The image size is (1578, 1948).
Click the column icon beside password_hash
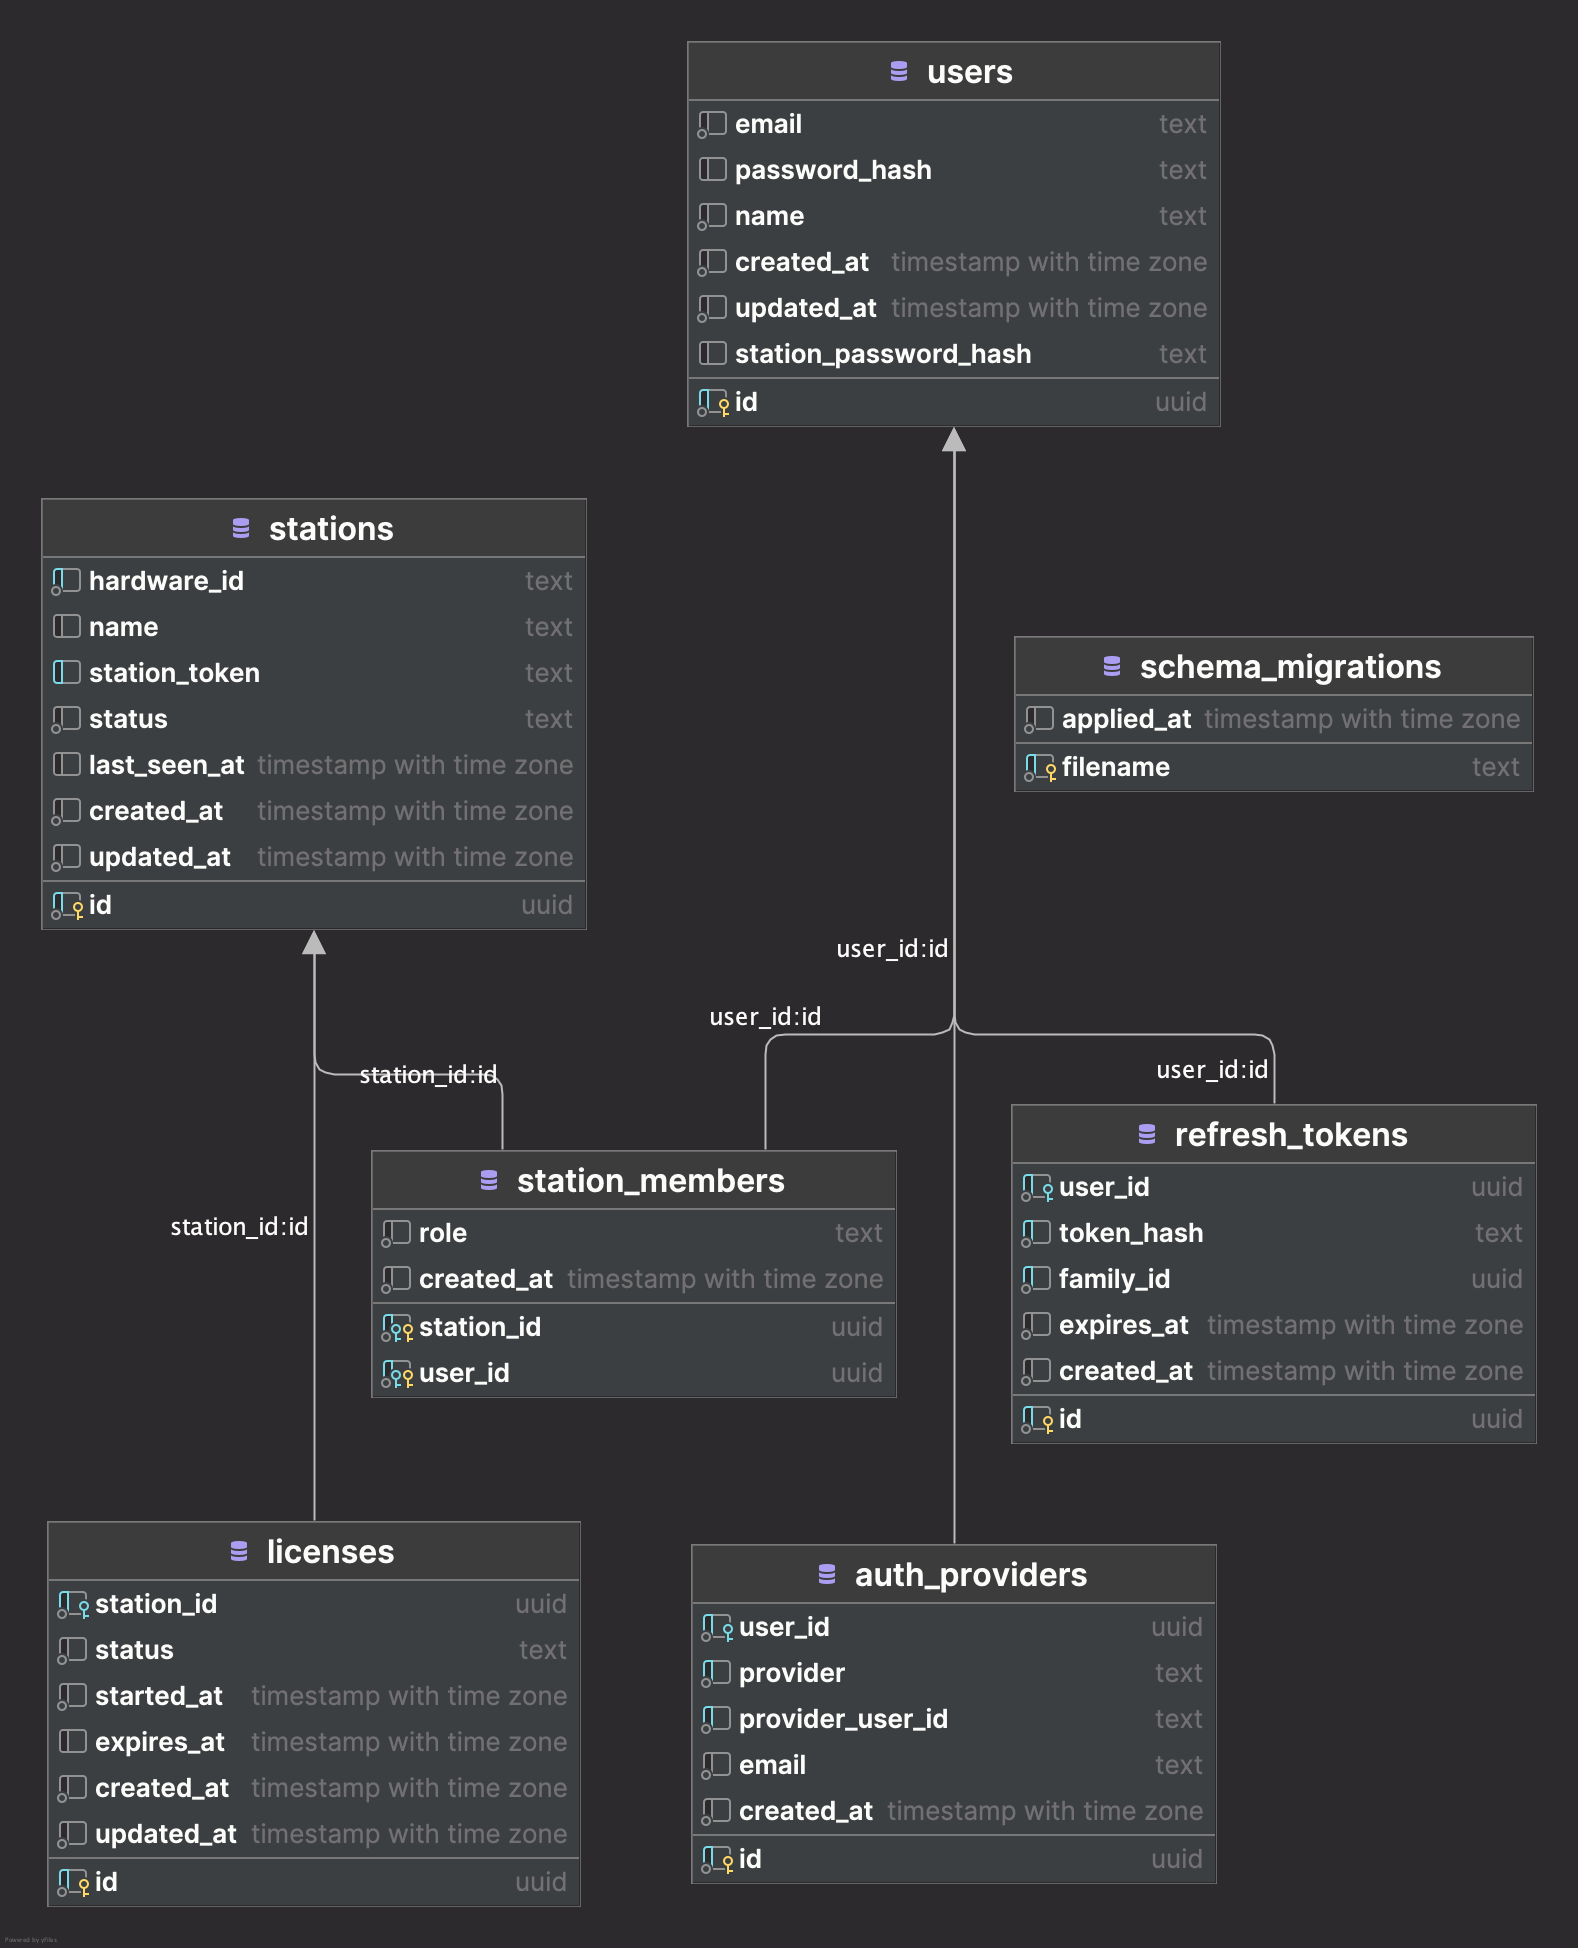point(712,169)
